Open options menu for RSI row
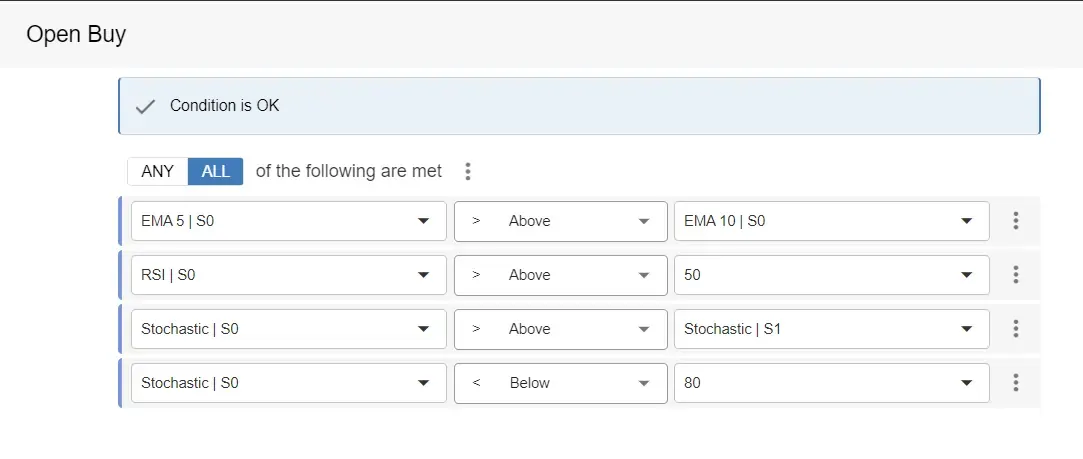The width and height of the screenshot is (1083, 459). click(x=1015, y=275)
